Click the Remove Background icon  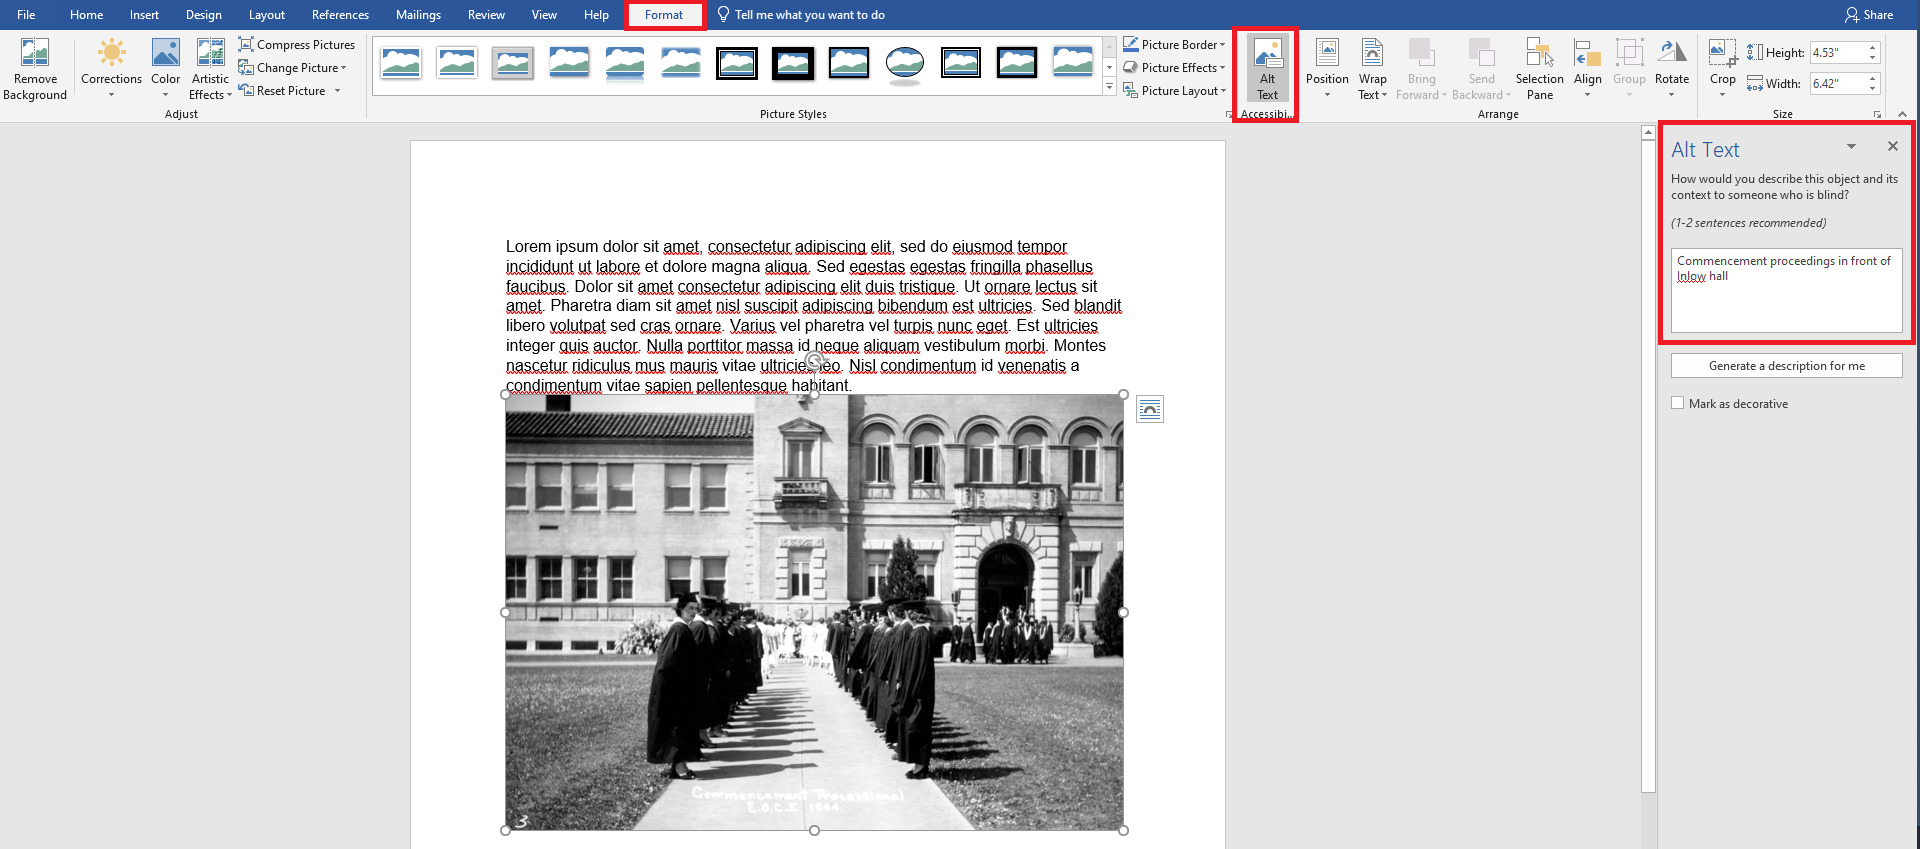pos(35,68)
